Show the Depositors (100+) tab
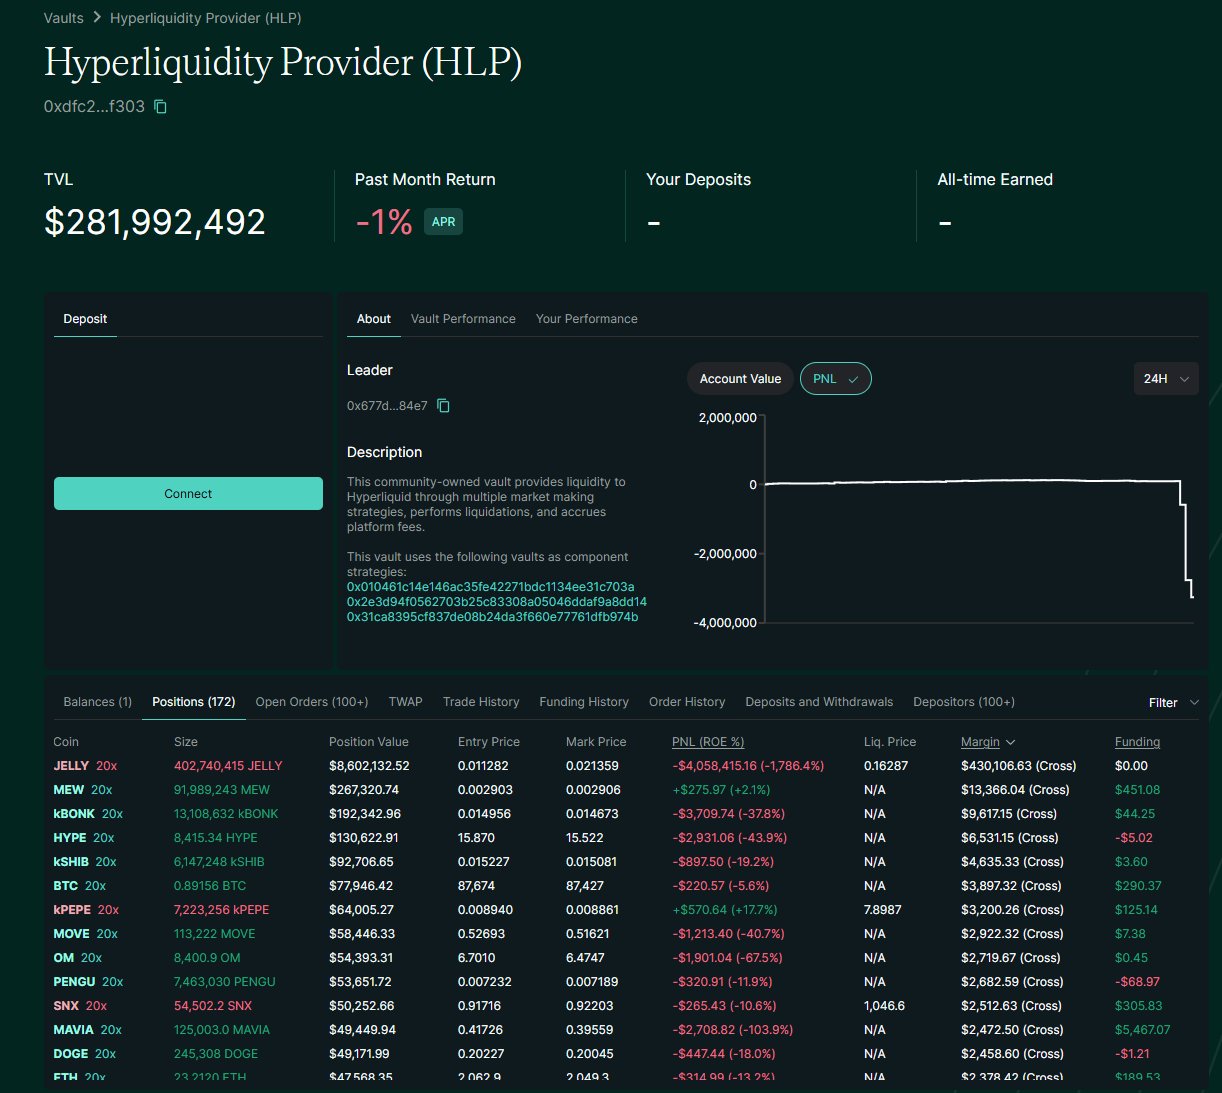 coord(964,702)
